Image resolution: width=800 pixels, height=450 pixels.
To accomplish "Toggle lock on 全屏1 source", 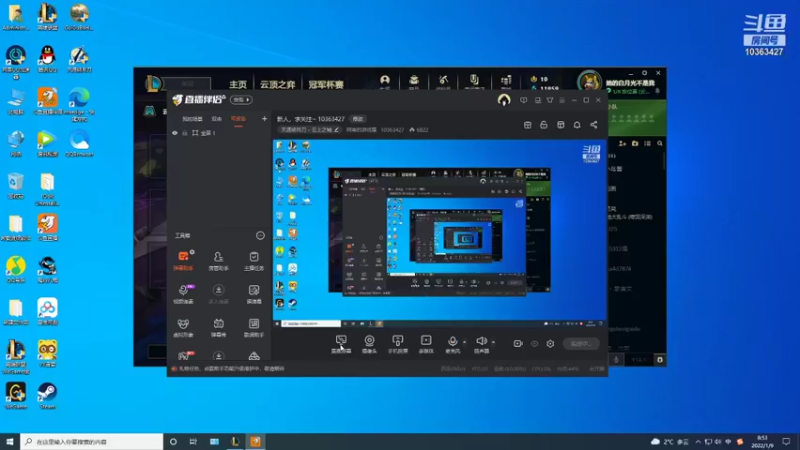I will (185, 133).
